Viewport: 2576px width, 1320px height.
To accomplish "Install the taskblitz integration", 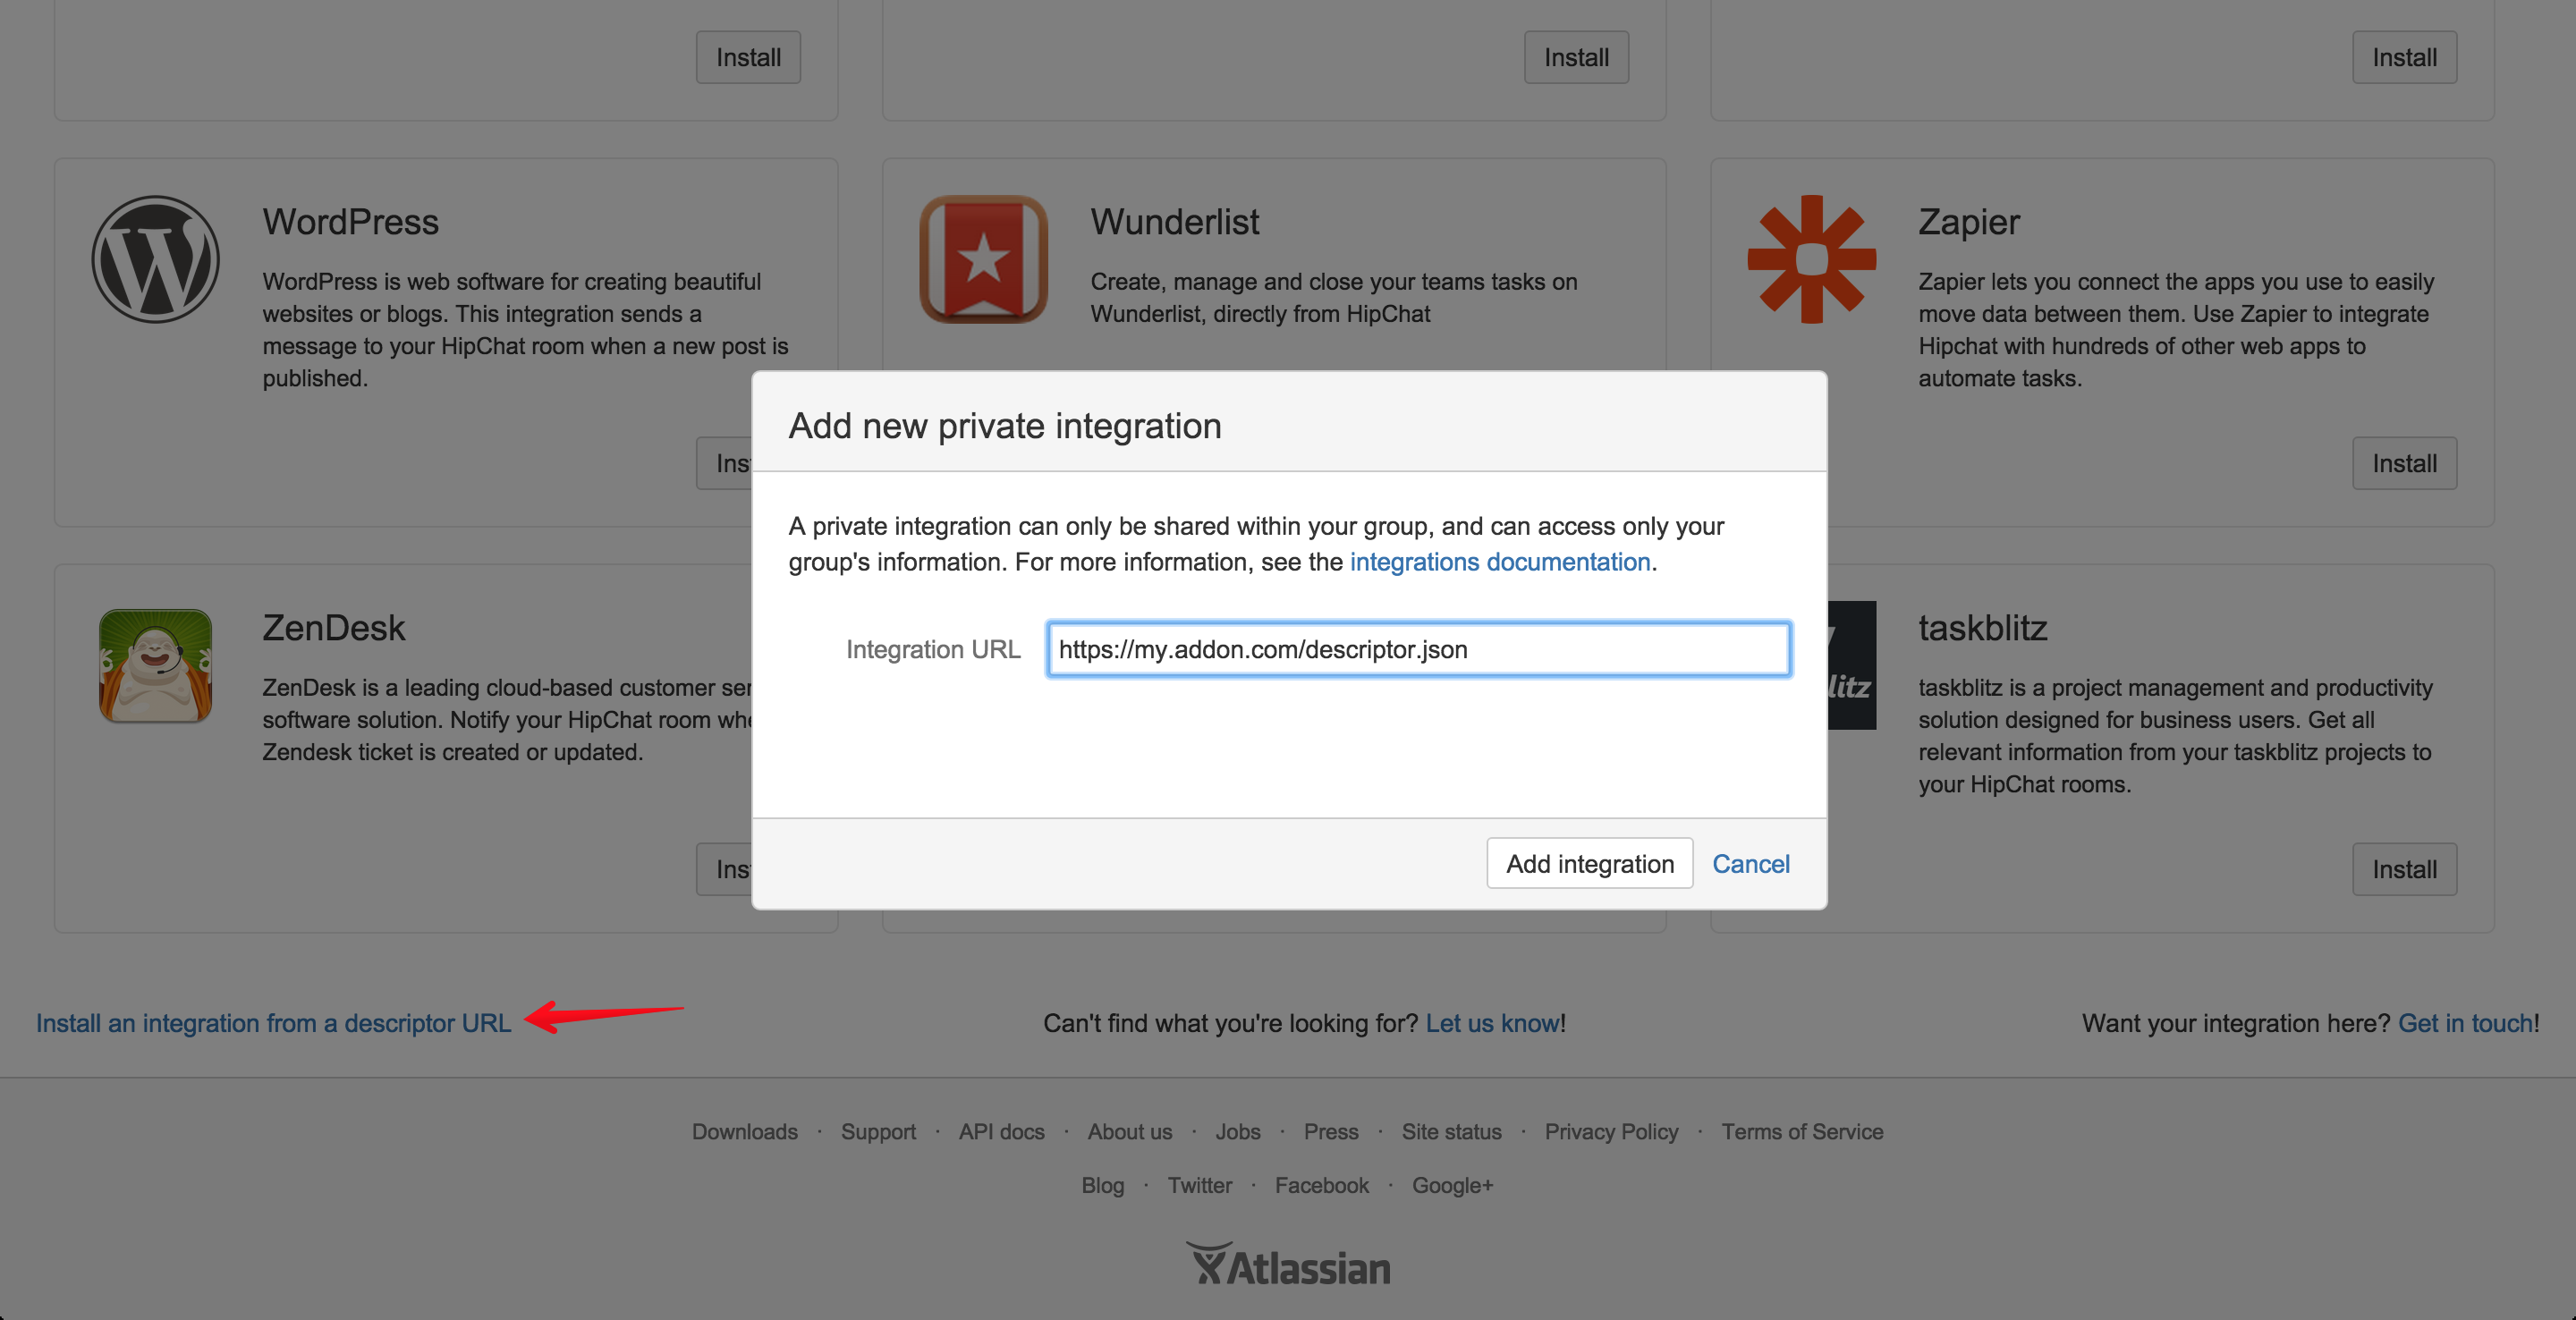I will 2403,870.
